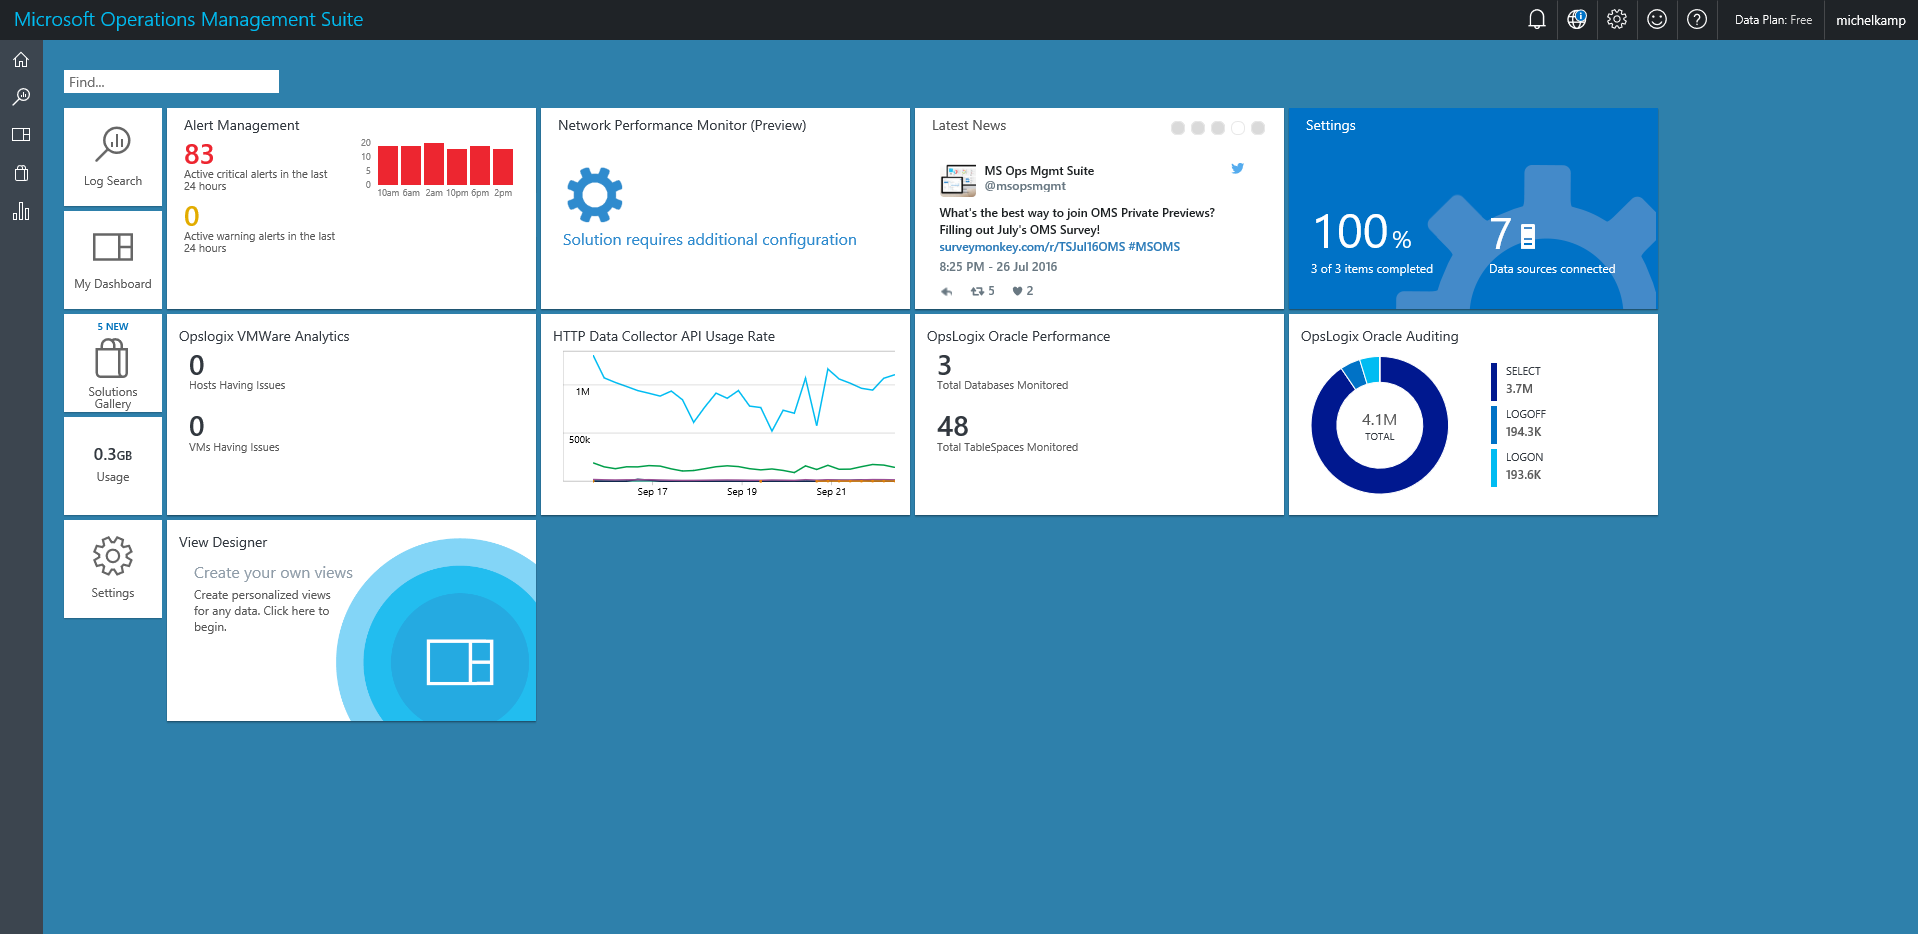Click the globe icon in top bar
1918x934 pixels.
tap(1577, 20)
